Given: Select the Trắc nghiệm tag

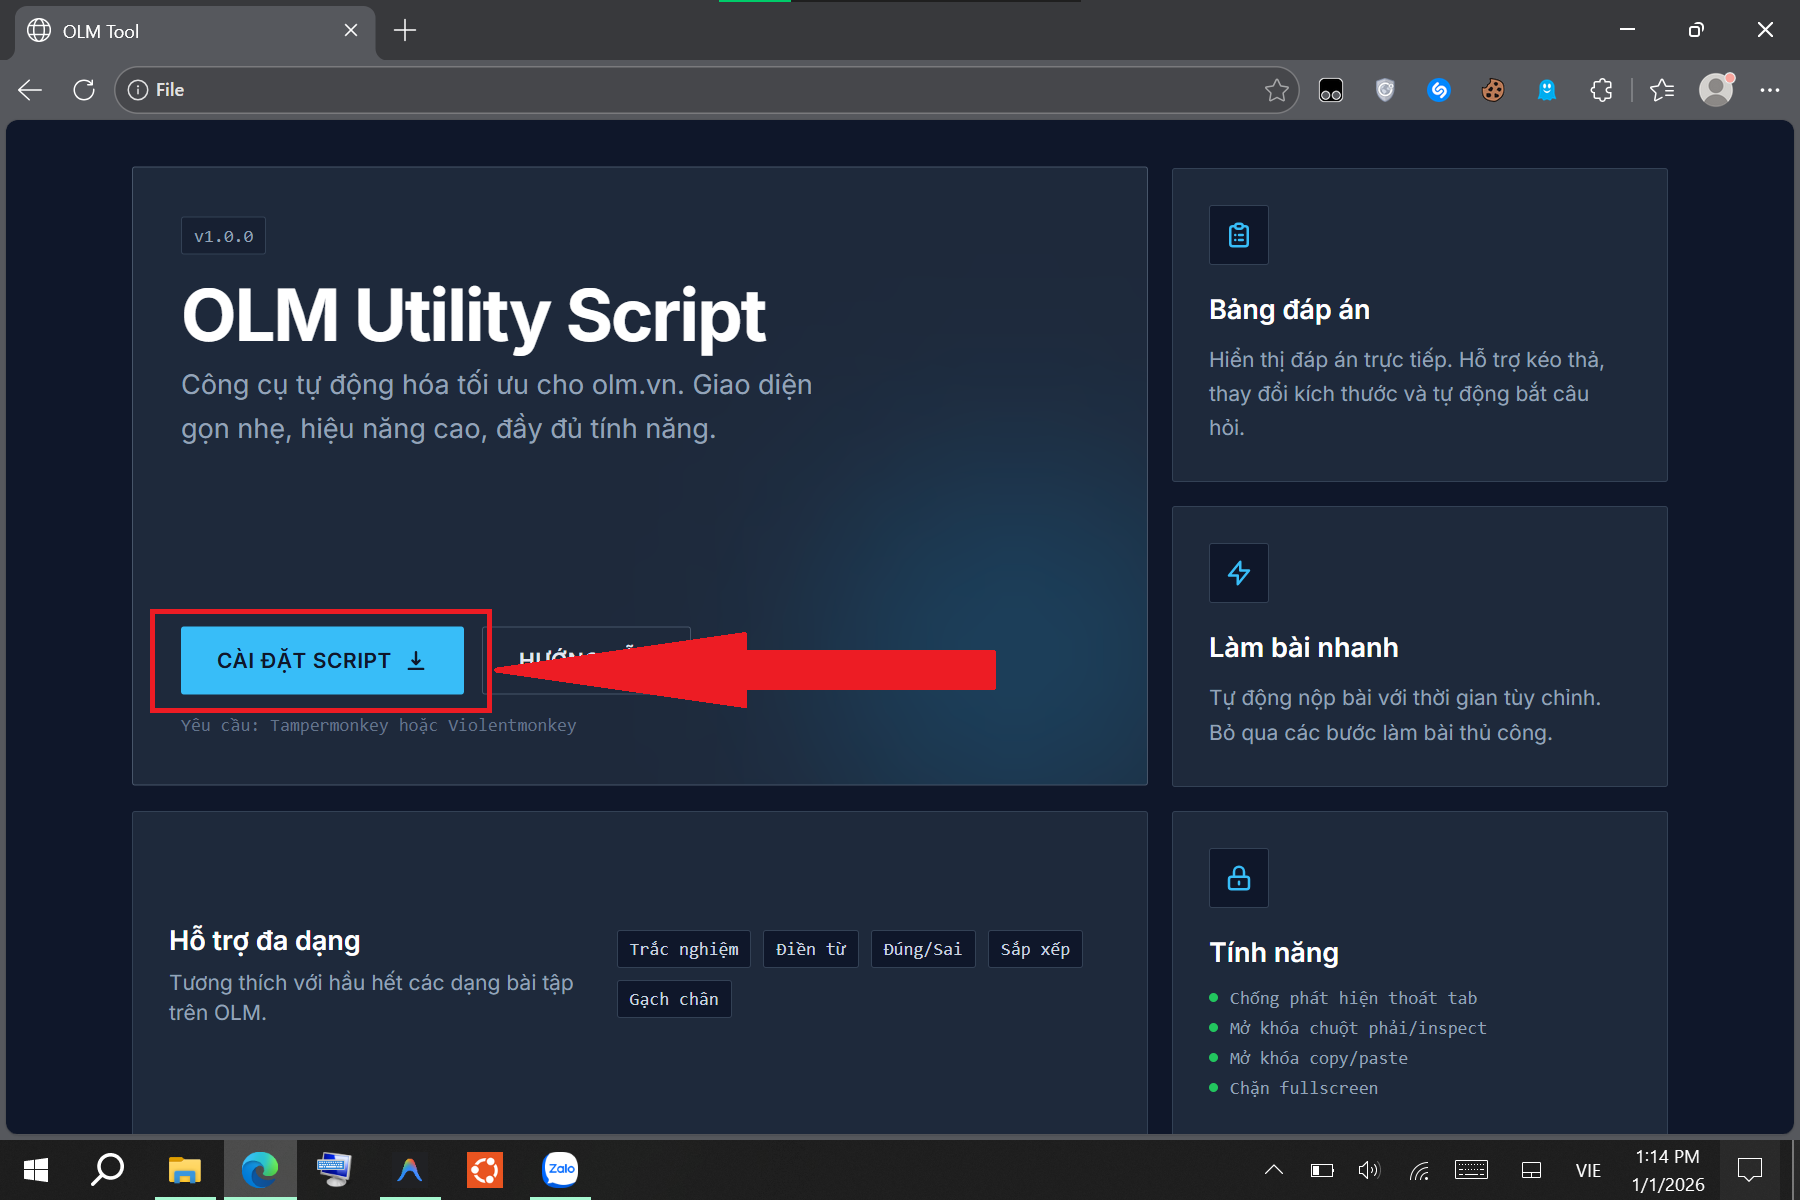Looking at the screenshot, I should pos(683,948).
